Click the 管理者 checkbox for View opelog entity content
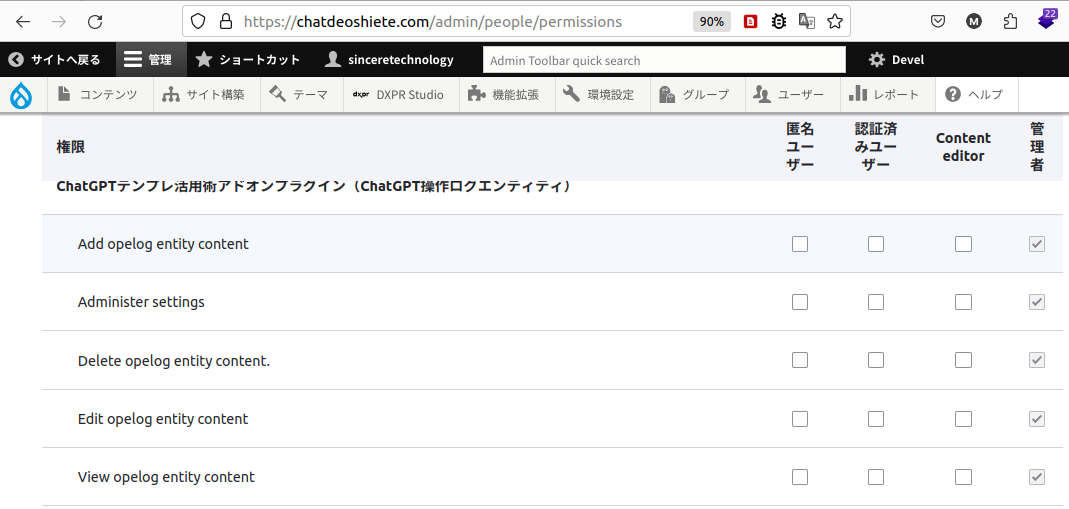Viewport: 1069px width, 509px height. pyautogui.click(x=1036, y=476)
